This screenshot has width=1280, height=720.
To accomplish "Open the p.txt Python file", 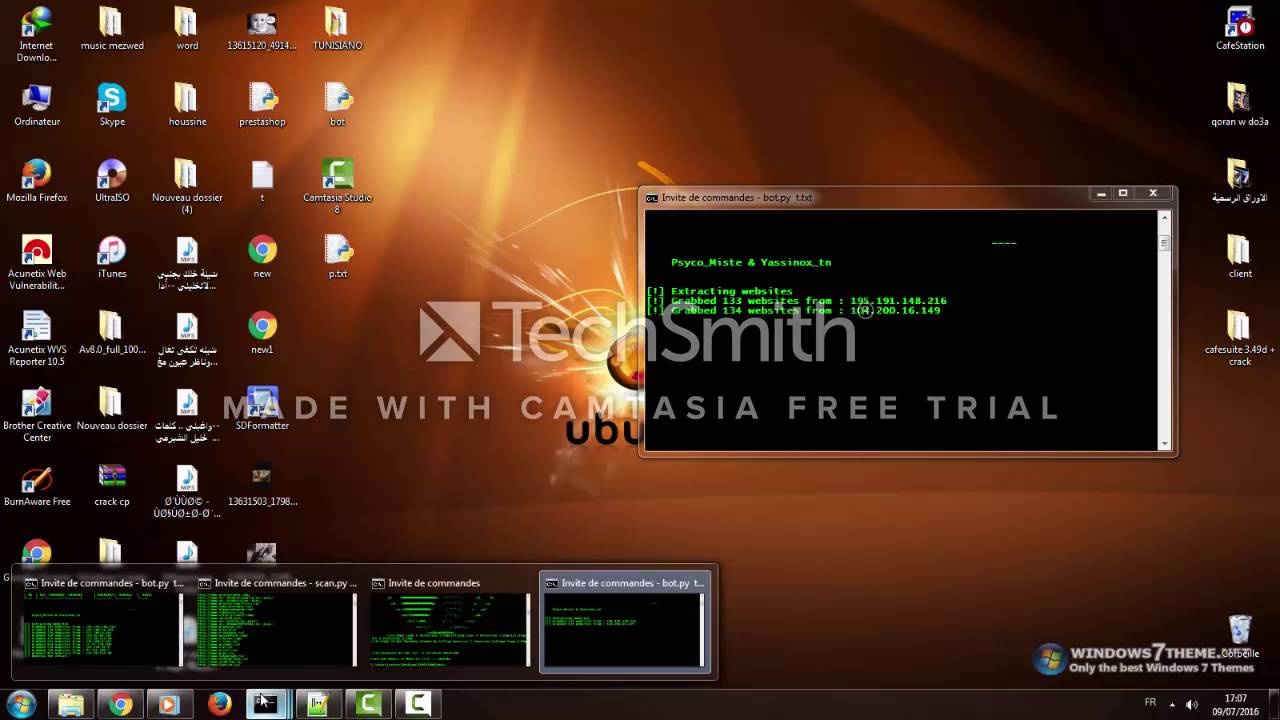I will tap(337, 256).
